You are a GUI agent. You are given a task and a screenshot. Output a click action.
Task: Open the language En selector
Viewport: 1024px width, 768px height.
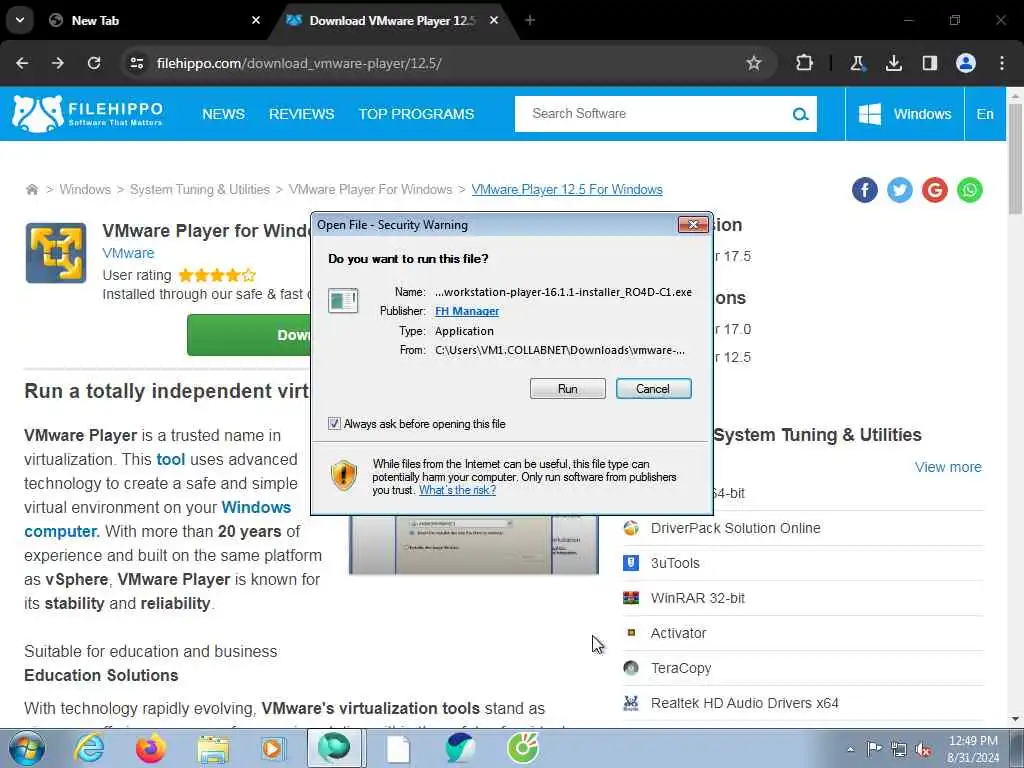pyautogui.click(x=985, y=114)
